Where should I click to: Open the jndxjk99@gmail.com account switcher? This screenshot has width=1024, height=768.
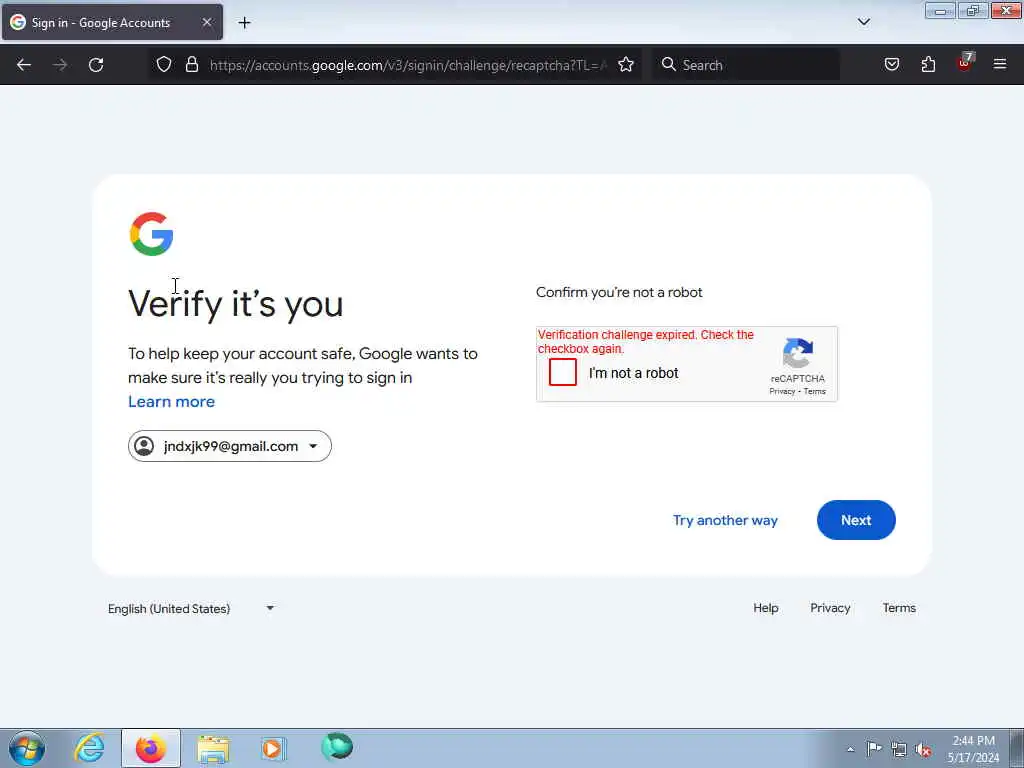tap(230, 446)
